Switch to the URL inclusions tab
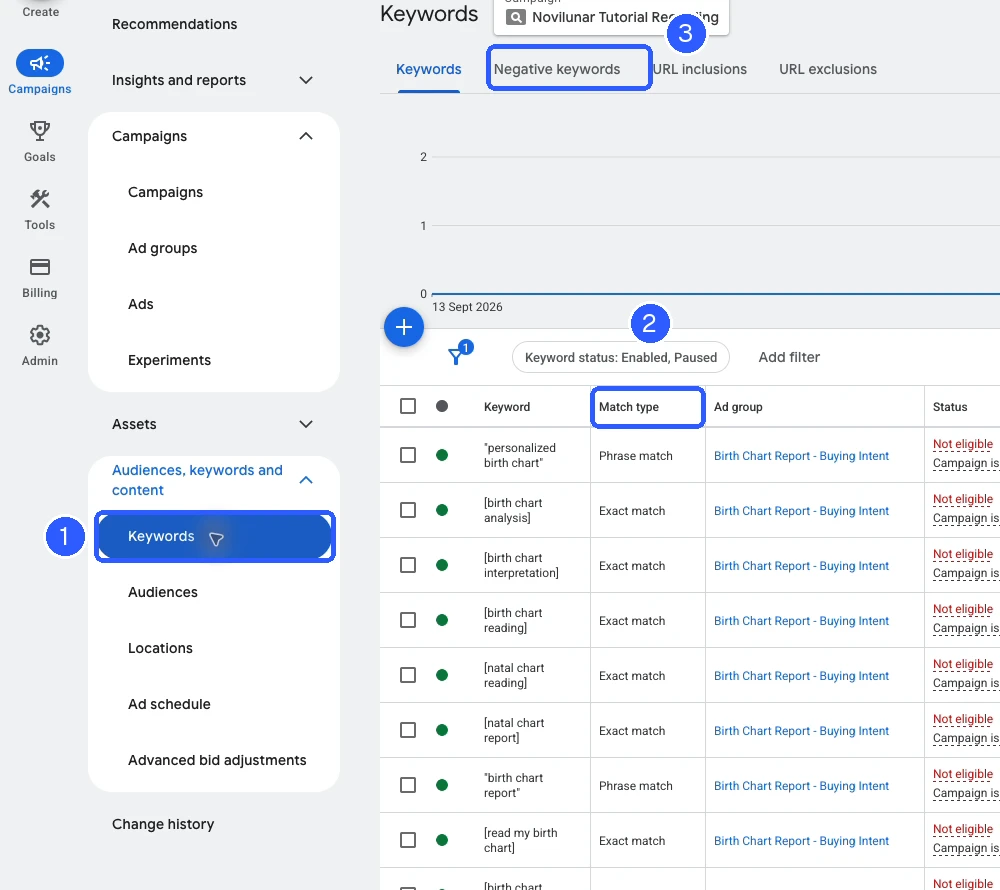 click(x=700, y=69)
